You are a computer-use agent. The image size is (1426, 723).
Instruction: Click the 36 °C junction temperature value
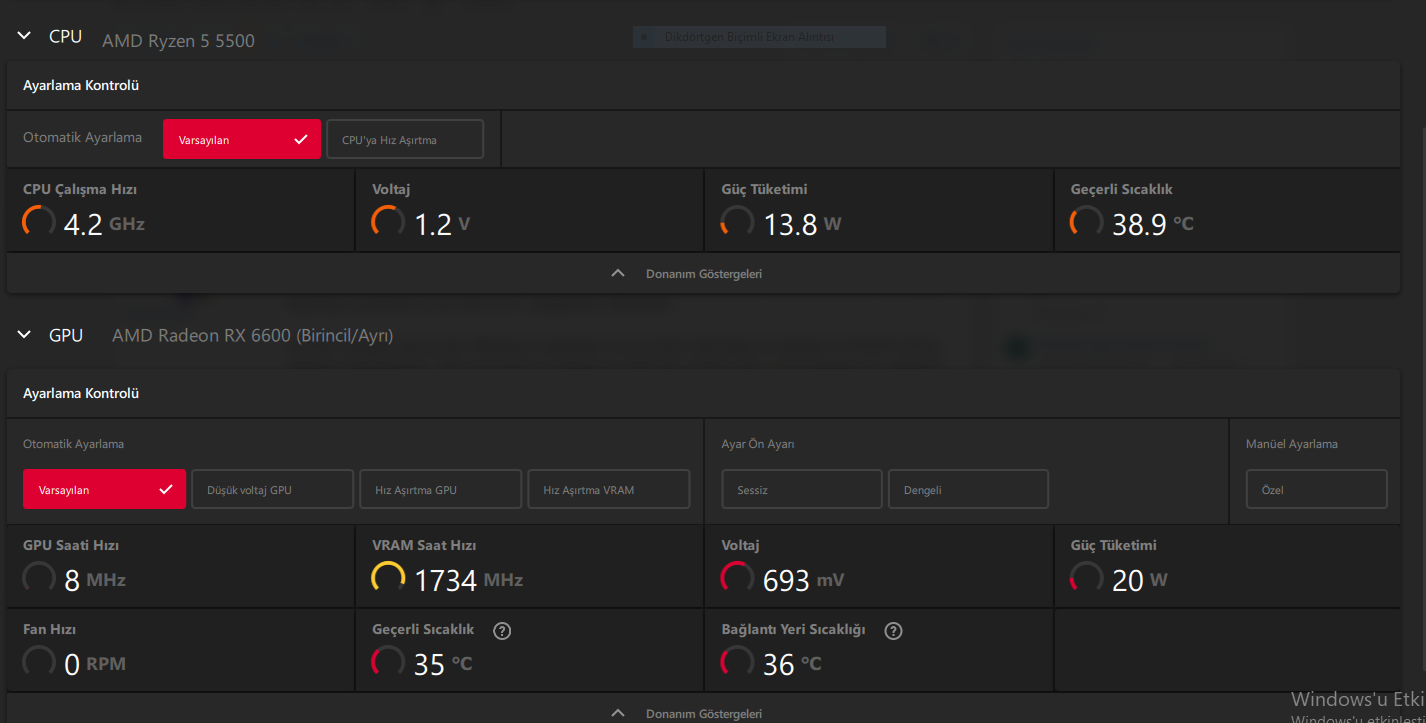click(x=792, y=664)
